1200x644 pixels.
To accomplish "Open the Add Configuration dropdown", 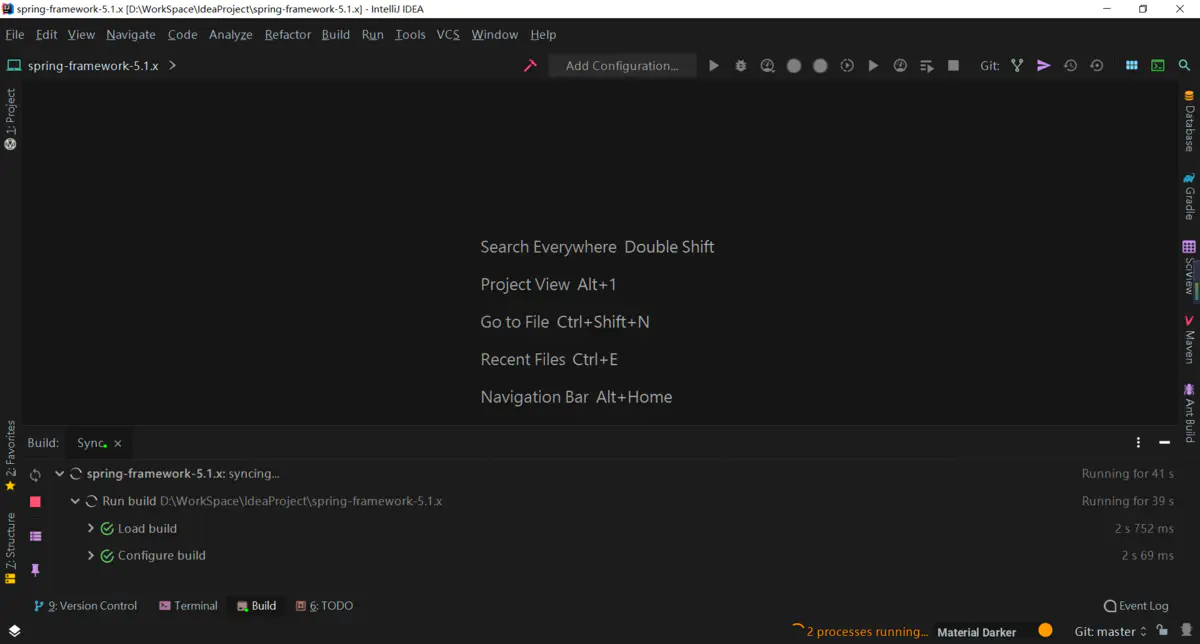I will [x=622, y=65].
